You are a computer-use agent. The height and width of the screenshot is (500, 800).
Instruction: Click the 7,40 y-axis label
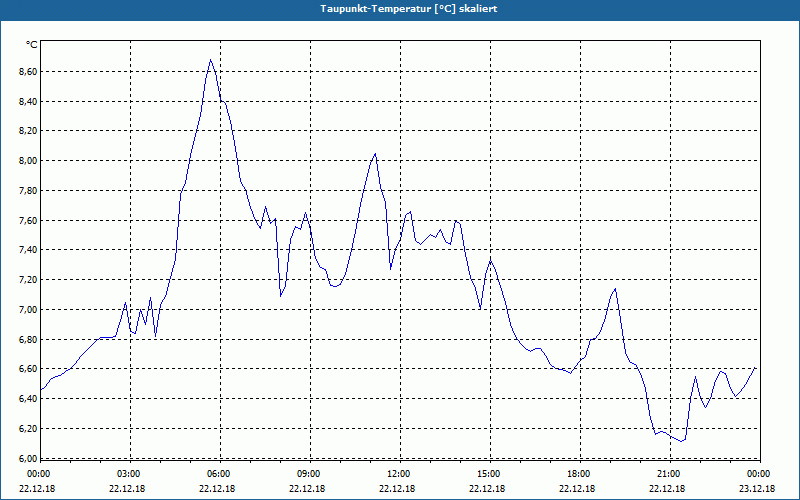tap(28, 250)
